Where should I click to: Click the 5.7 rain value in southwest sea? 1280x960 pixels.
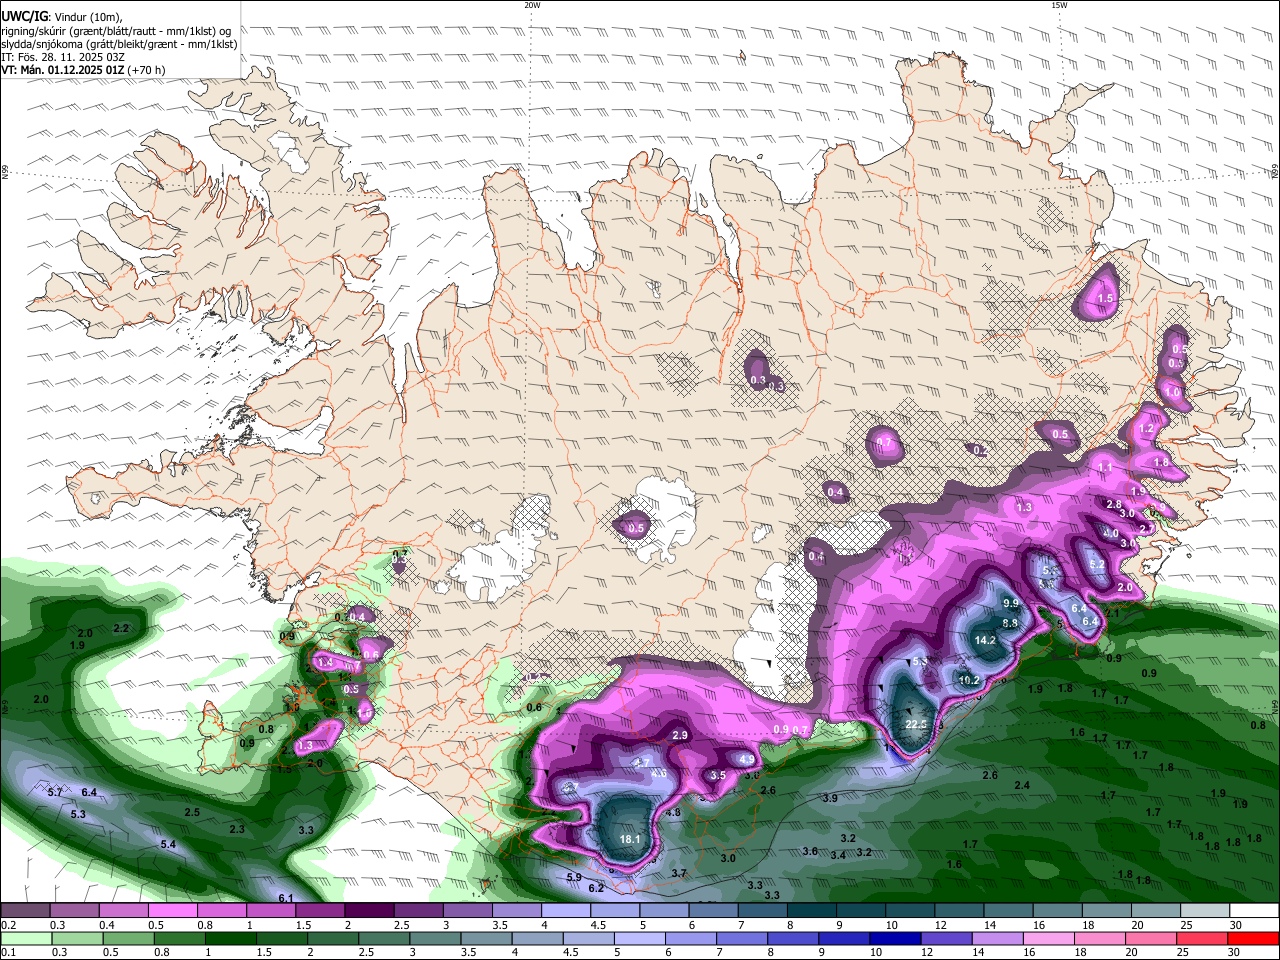[x=56, y=792]
